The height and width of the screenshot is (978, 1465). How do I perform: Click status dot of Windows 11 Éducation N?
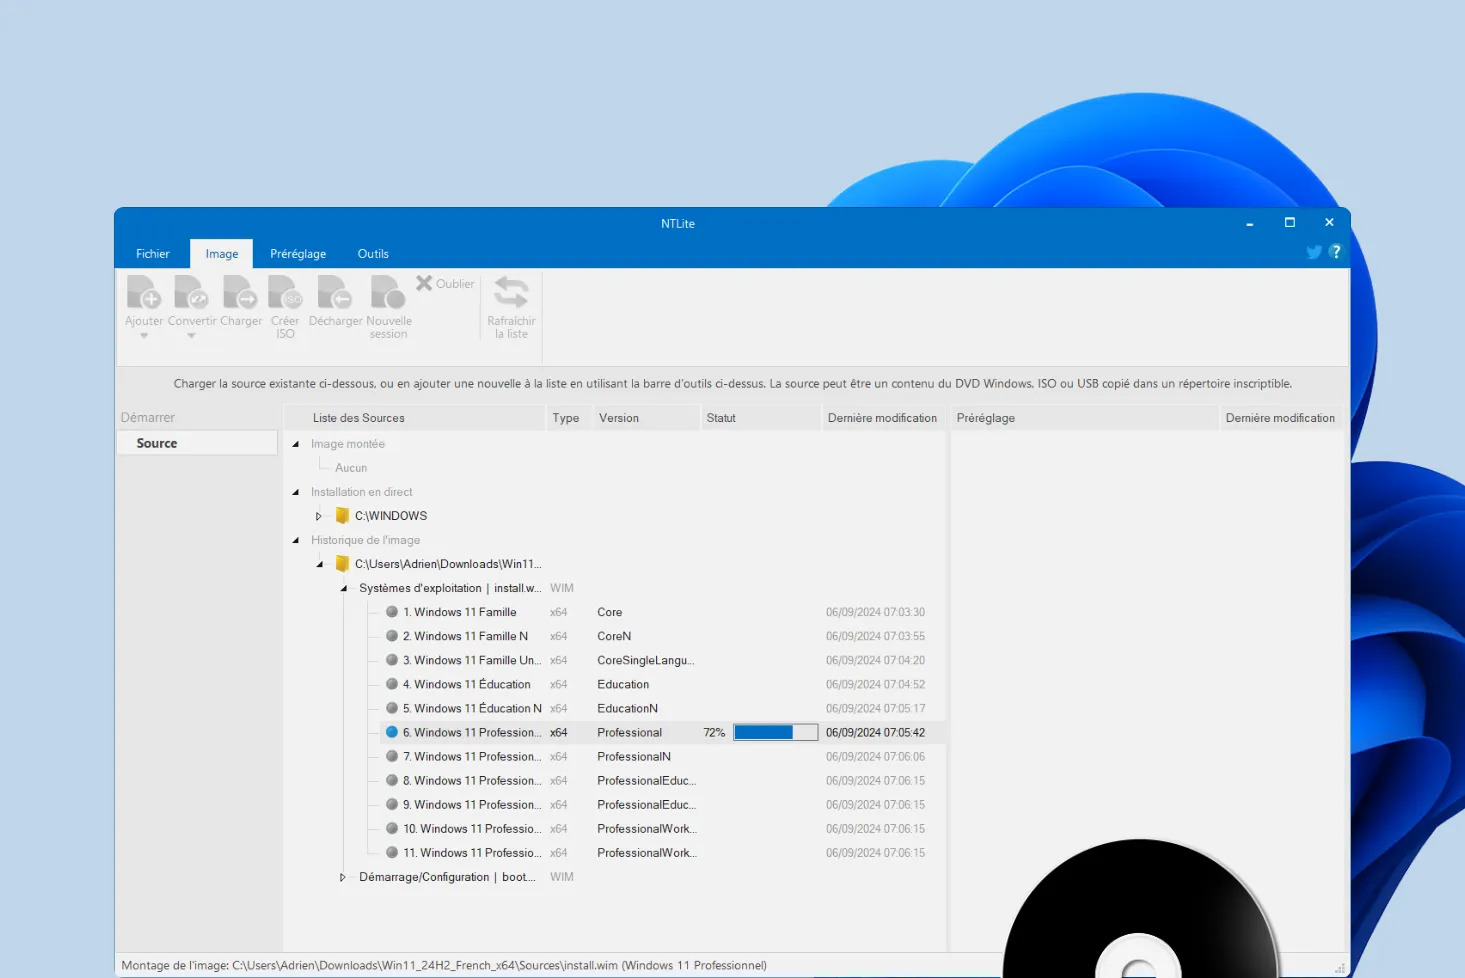(x=392, y=708)
